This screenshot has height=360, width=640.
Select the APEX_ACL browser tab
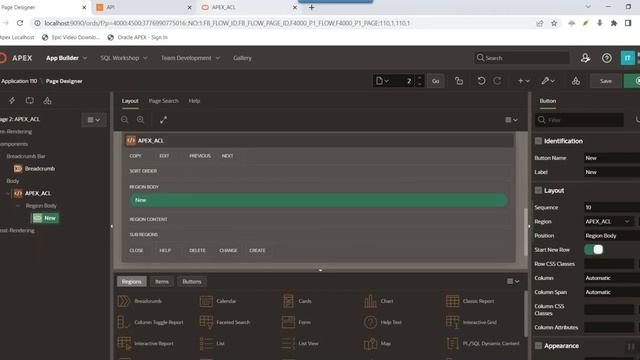pos(249,7)
